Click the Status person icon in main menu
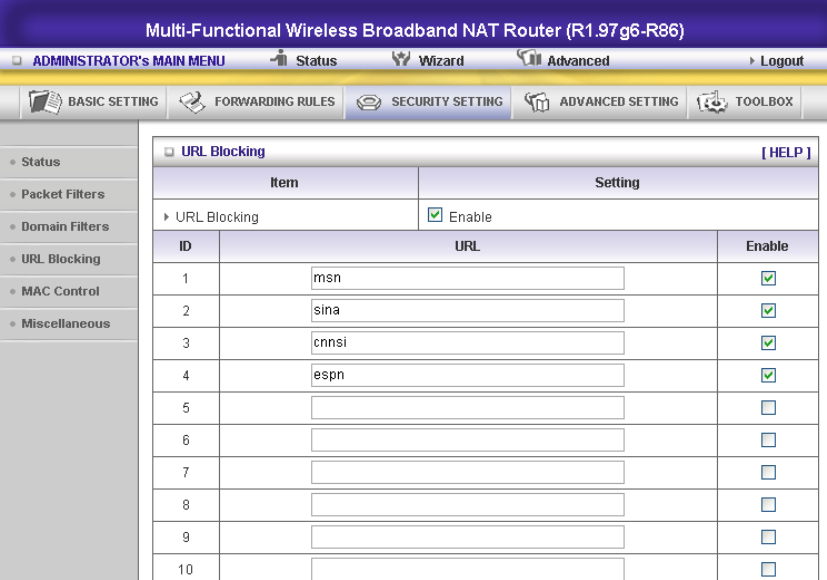The image size is (827, 580). pos(280,58)
